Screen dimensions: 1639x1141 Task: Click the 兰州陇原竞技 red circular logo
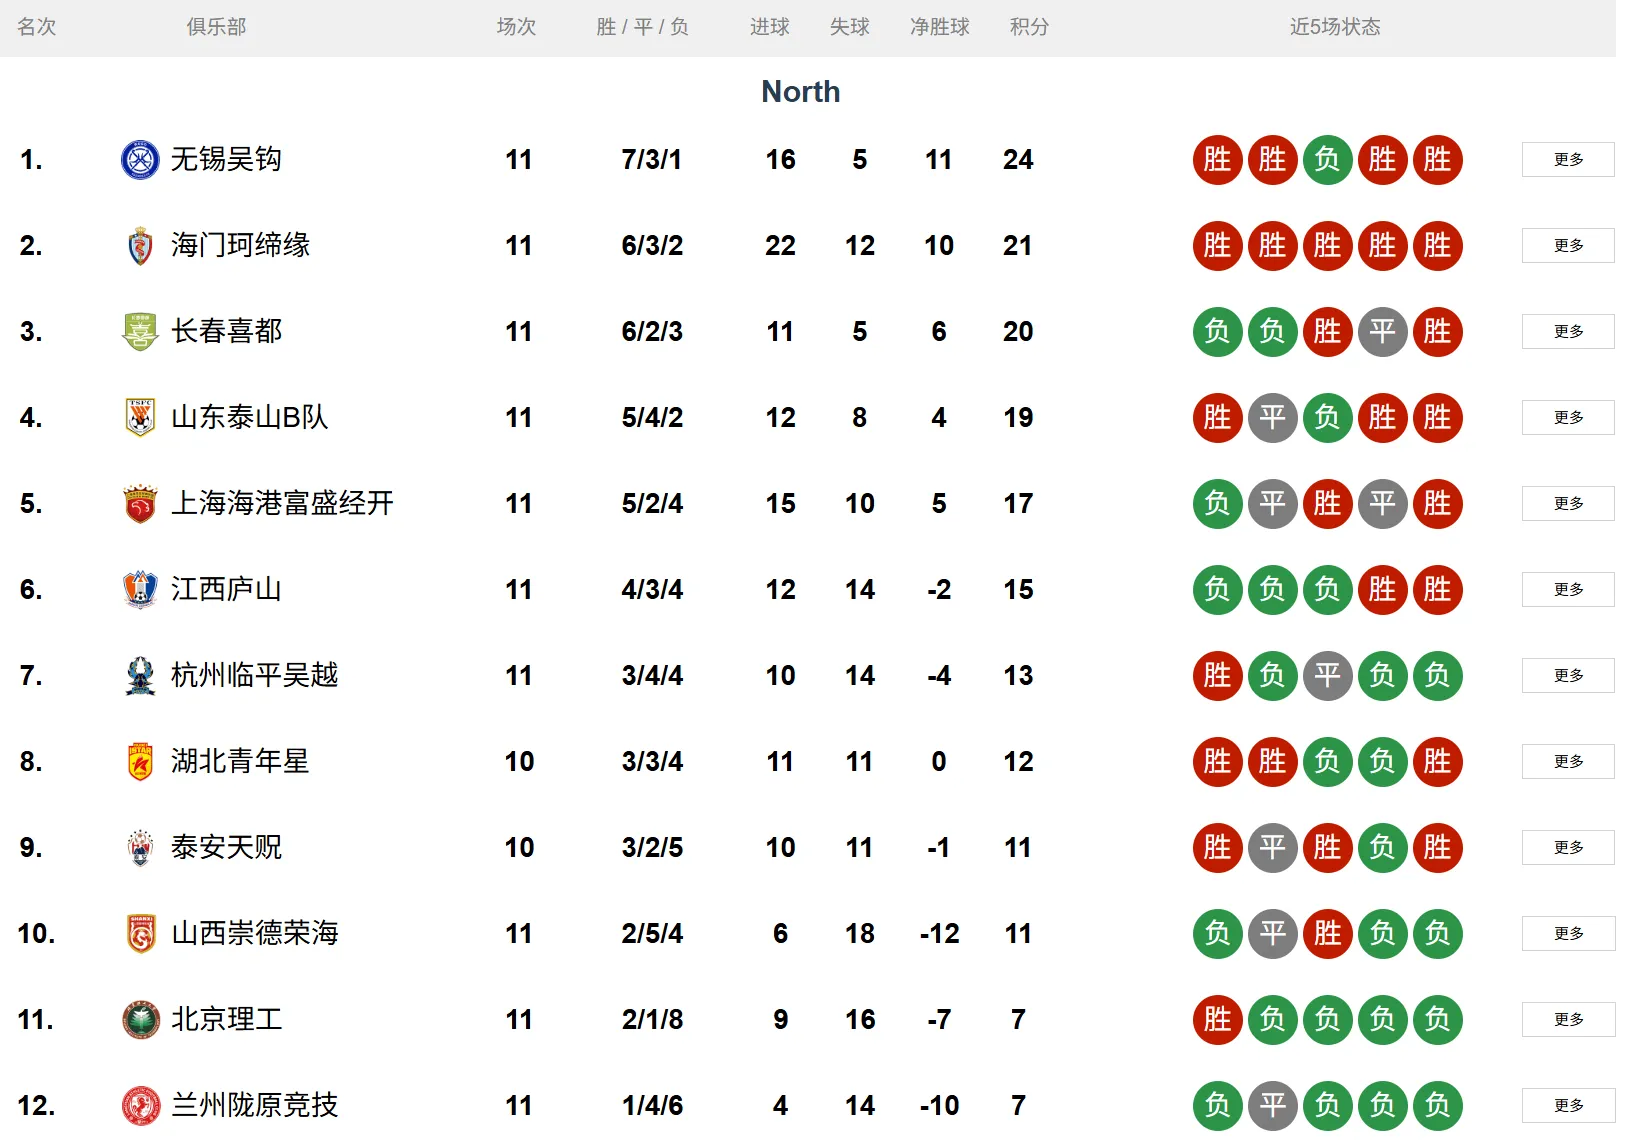point(140,1106)
